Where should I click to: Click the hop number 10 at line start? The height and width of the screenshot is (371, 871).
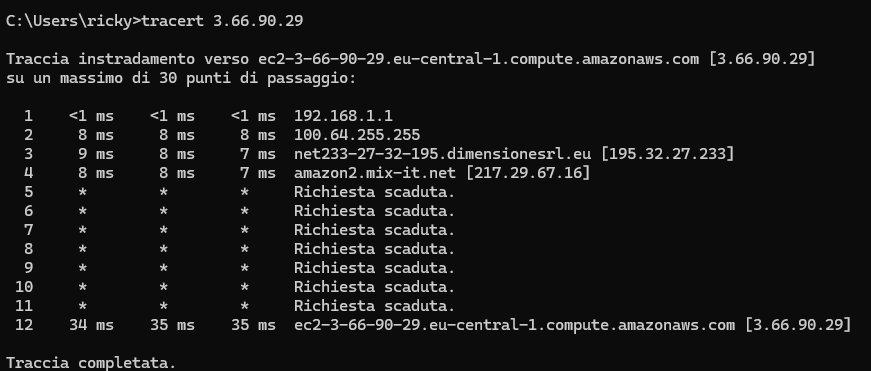pos(24,287)
